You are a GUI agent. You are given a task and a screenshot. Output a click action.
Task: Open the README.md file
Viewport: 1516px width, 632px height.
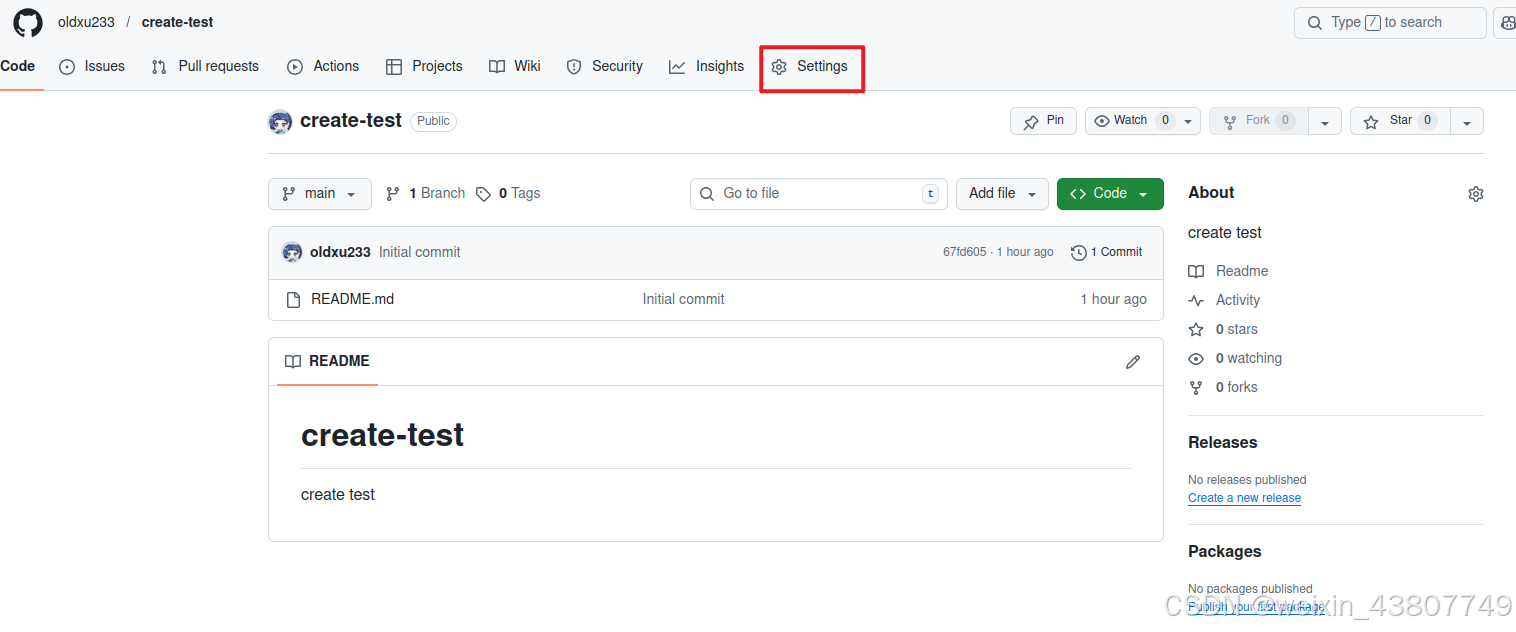tap(352, 299)
